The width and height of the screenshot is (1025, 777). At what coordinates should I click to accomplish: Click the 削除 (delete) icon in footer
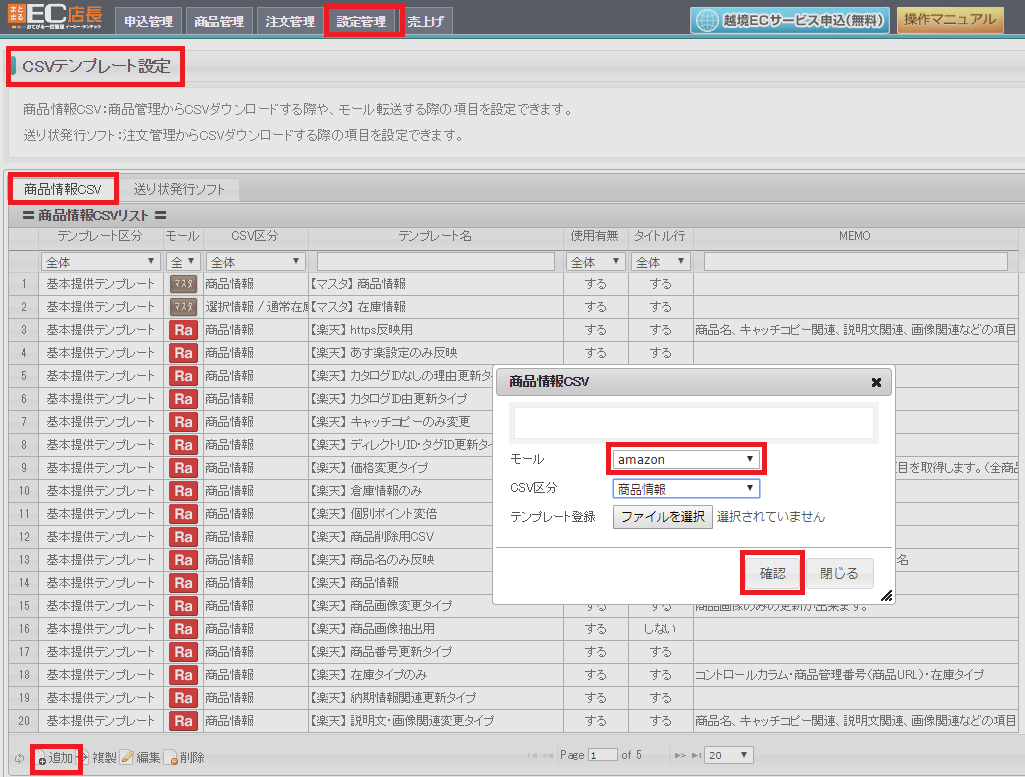tap(171, 758)
